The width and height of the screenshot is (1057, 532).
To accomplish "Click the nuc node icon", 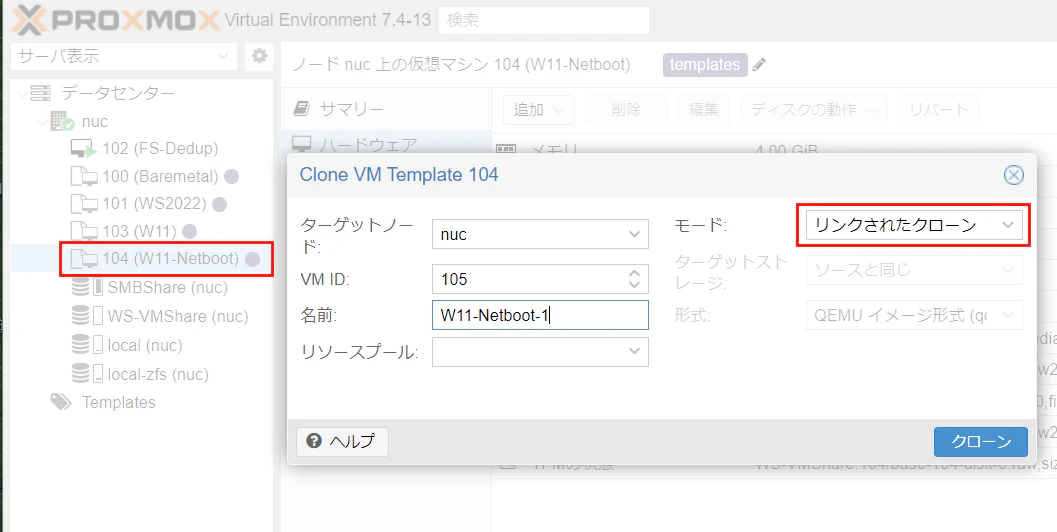I will point(62,121).
